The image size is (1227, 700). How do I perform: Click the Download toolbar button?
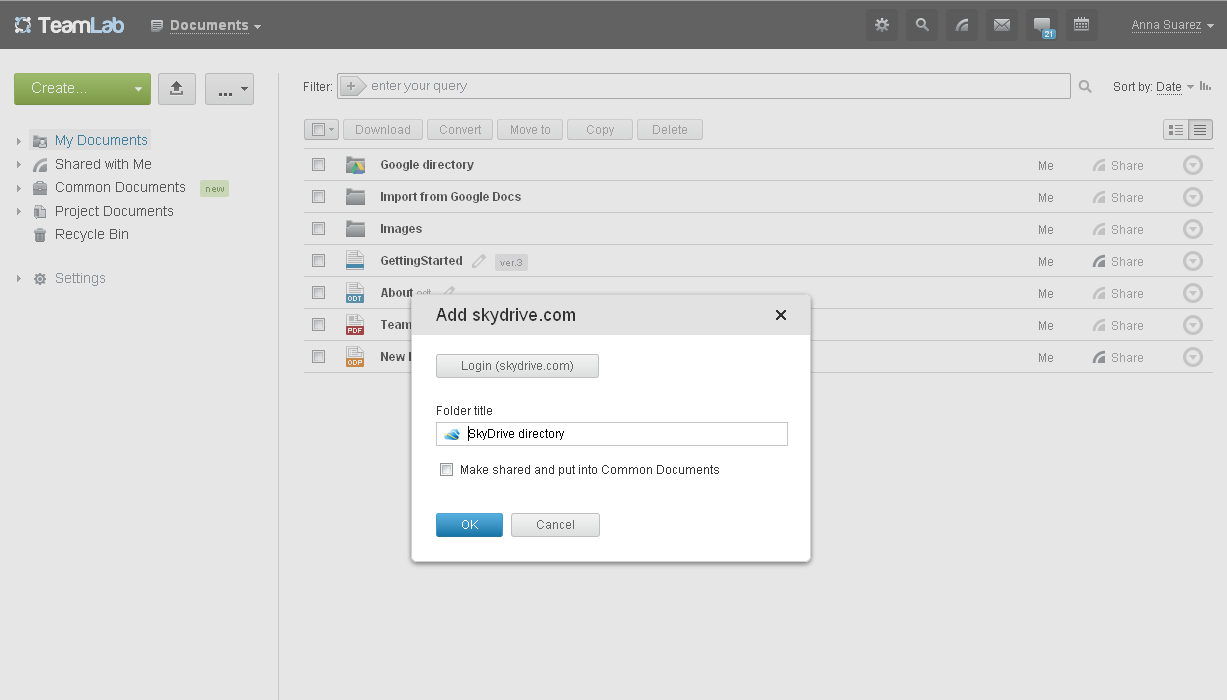(x=383, y=130)
